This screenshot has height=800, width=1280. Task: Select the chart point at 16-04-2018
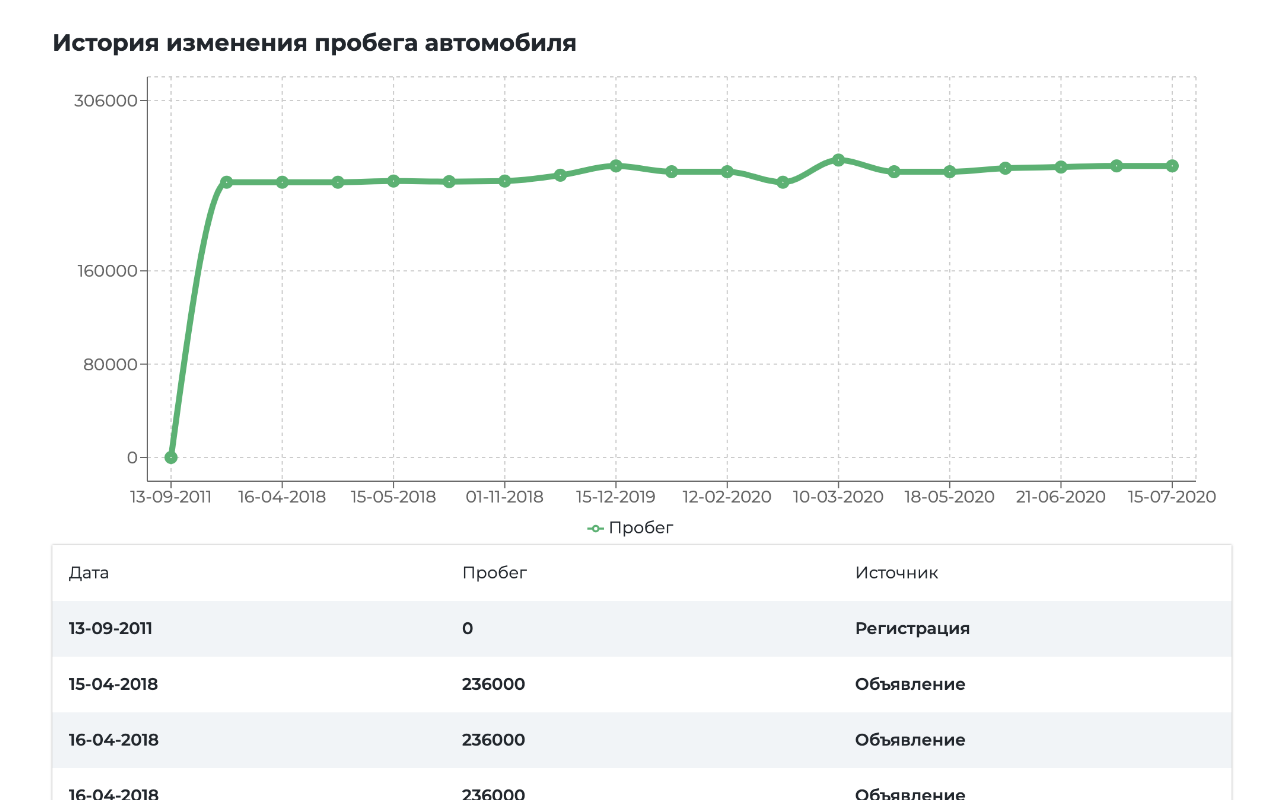point(282,182)
